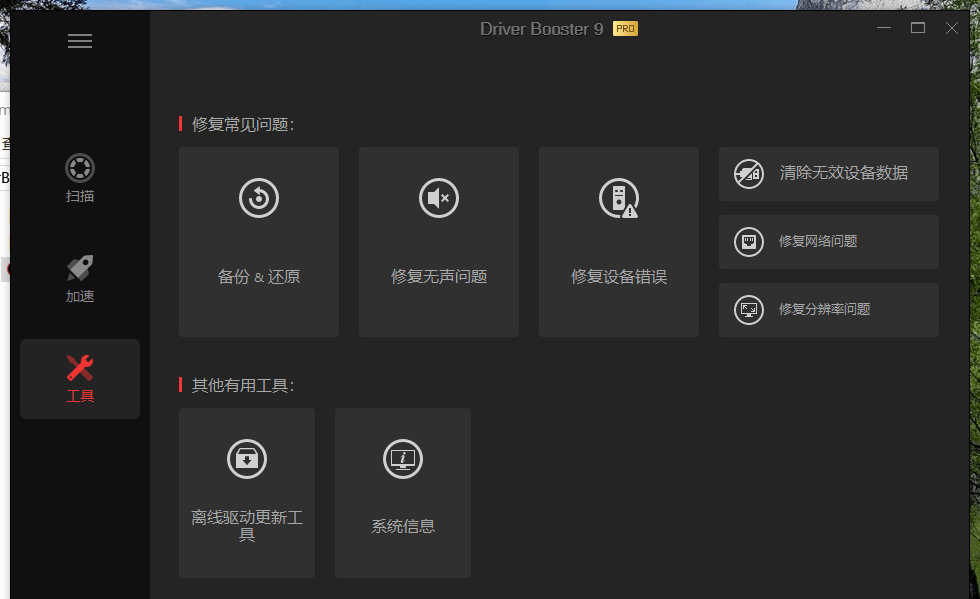The width and height of the screenshot is (980, 599).
Task: Open the 修复无声问题 tile label
Action: 439,276
